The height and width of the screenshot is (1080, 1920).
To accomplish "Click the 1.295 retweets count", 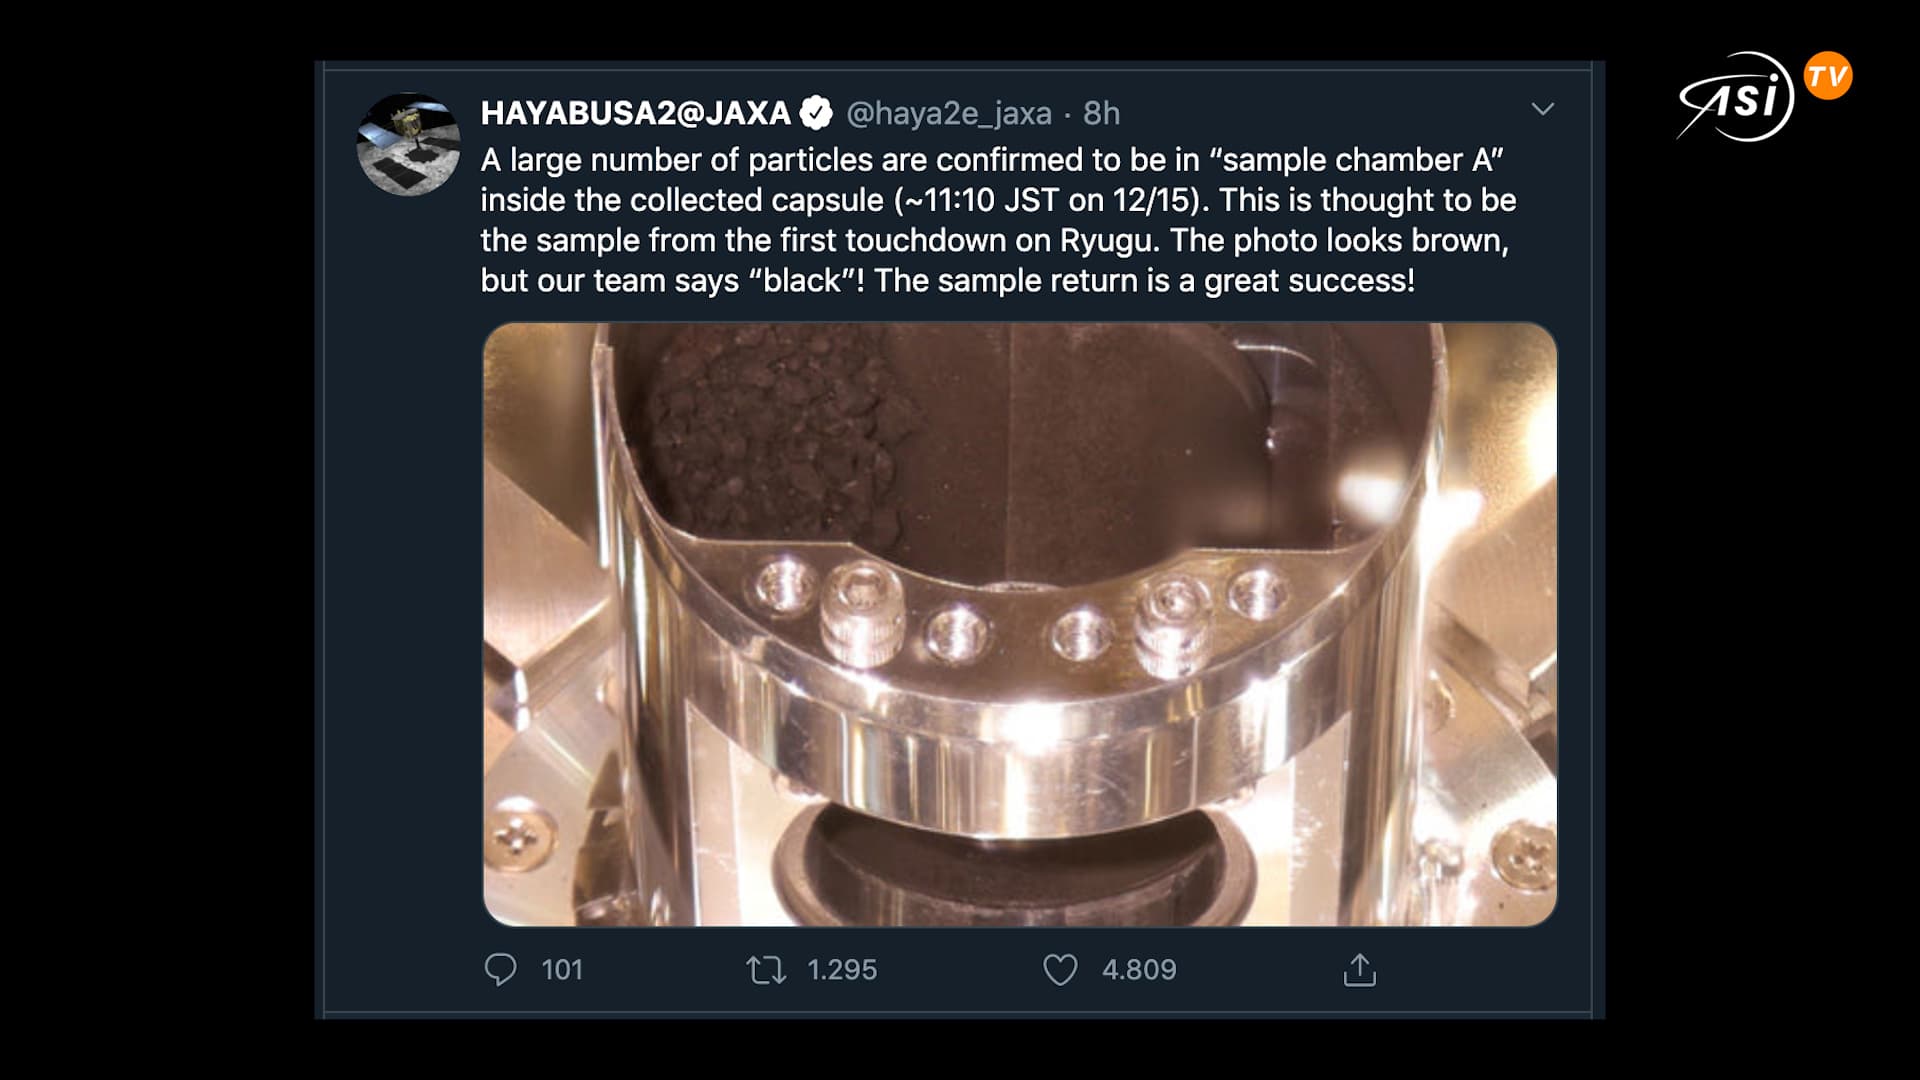I will click(841, 970).
